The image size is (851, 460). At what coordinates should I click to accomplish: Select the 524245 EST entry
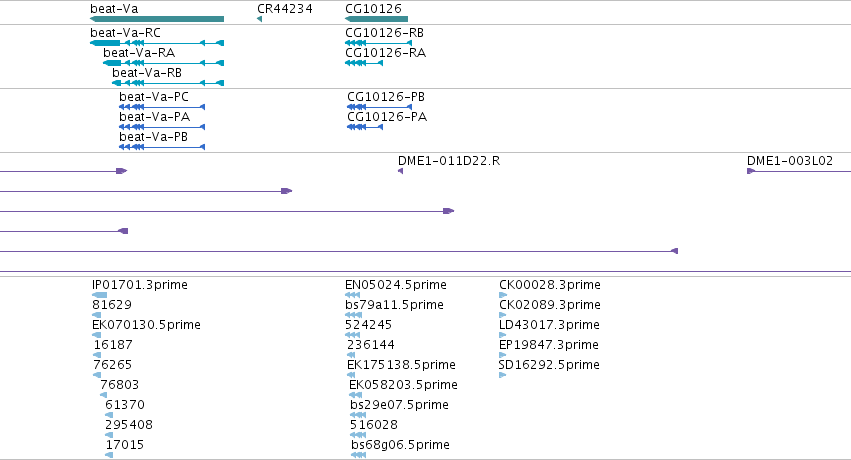coord(369,325)
